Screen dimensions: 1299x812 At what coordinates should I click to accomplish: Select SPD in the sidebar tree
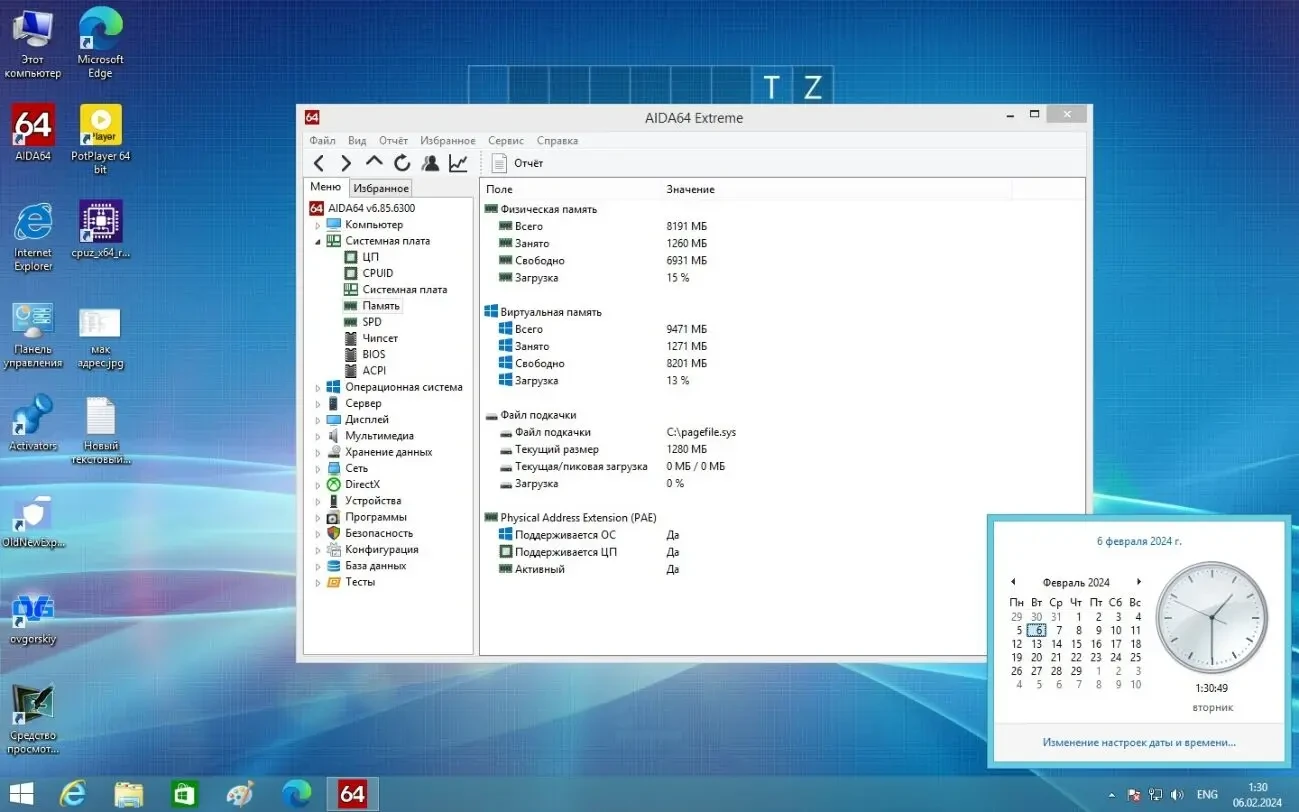[x=371, y=322]
